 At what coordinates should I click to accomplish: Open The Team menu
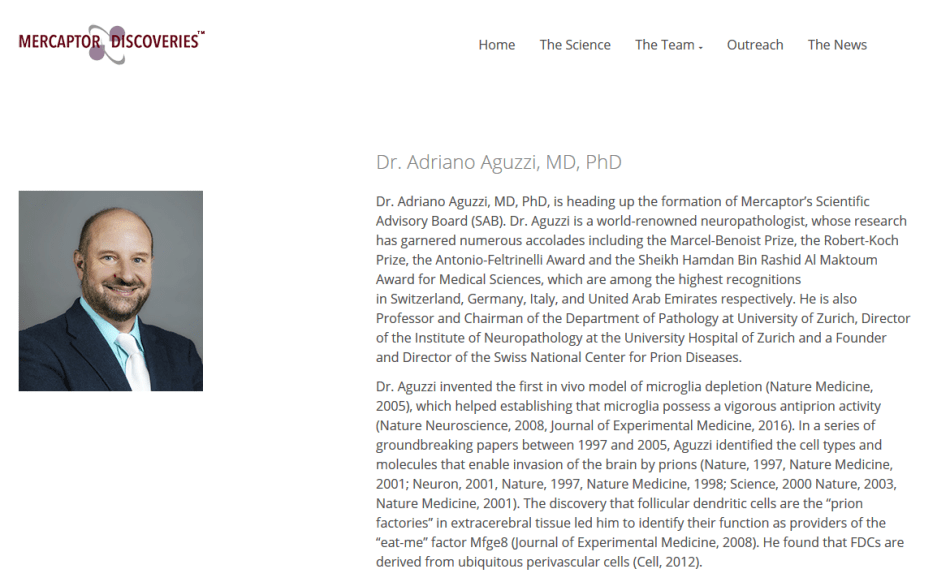pyautogui.click(x=665, y=45)
